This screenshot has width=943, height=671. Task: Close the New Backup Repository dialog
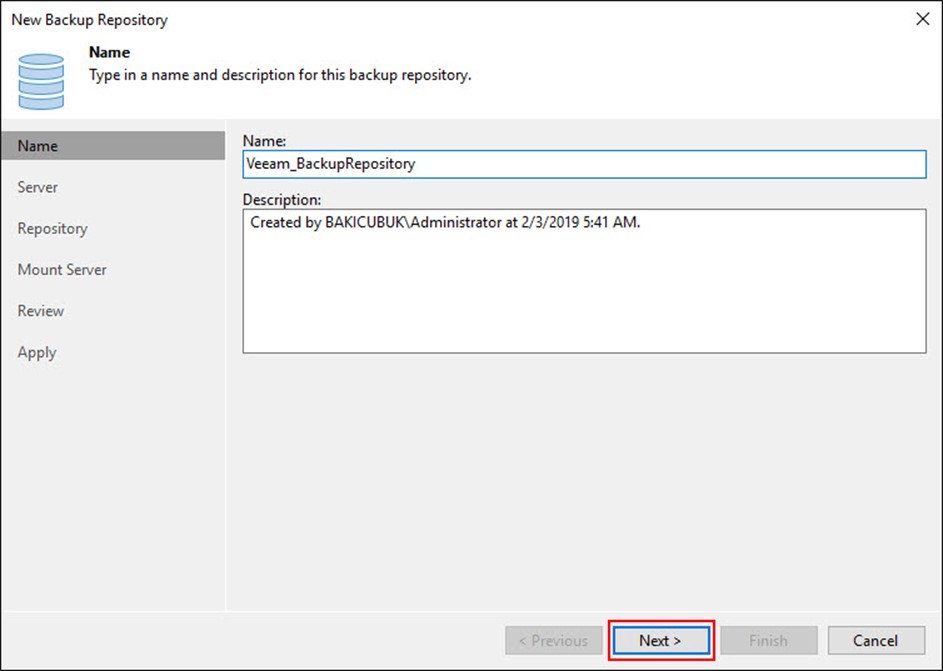click(x=921, y=19)
